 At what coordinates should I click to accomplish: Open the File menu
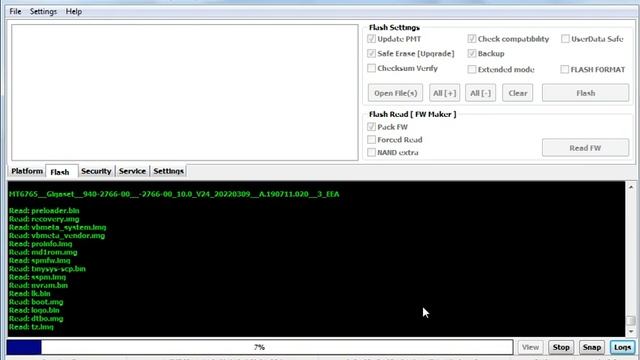[15, 11]
